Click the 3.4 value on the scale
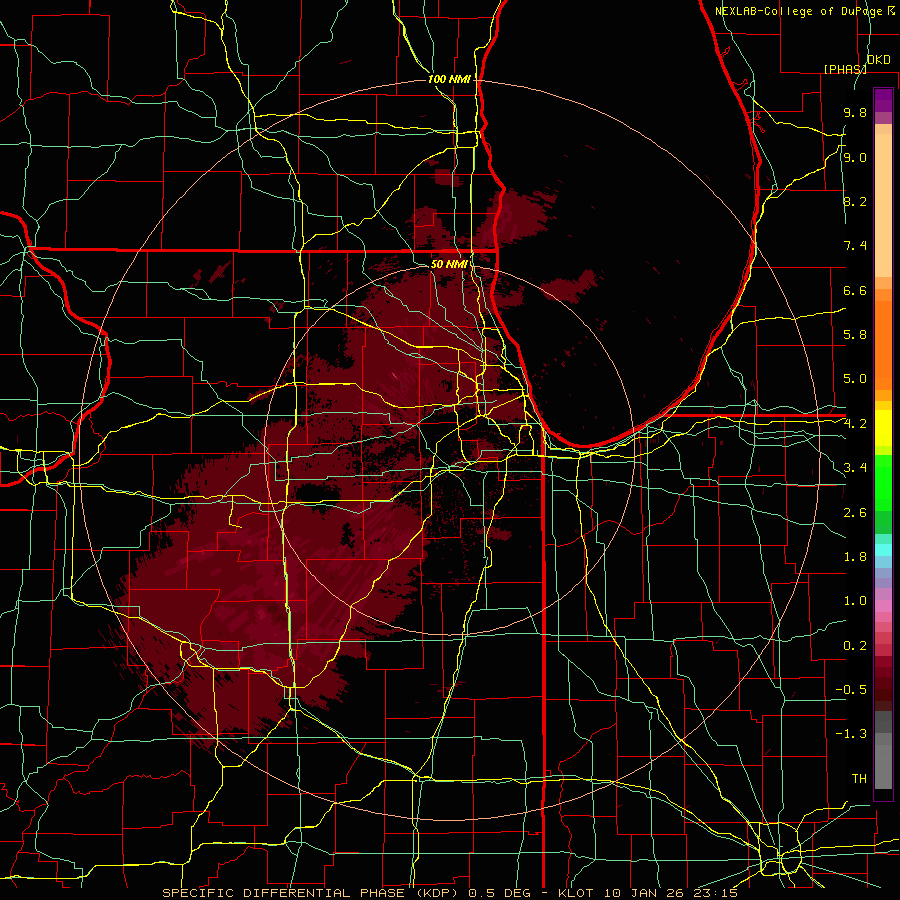 click(x=855, y=468)
